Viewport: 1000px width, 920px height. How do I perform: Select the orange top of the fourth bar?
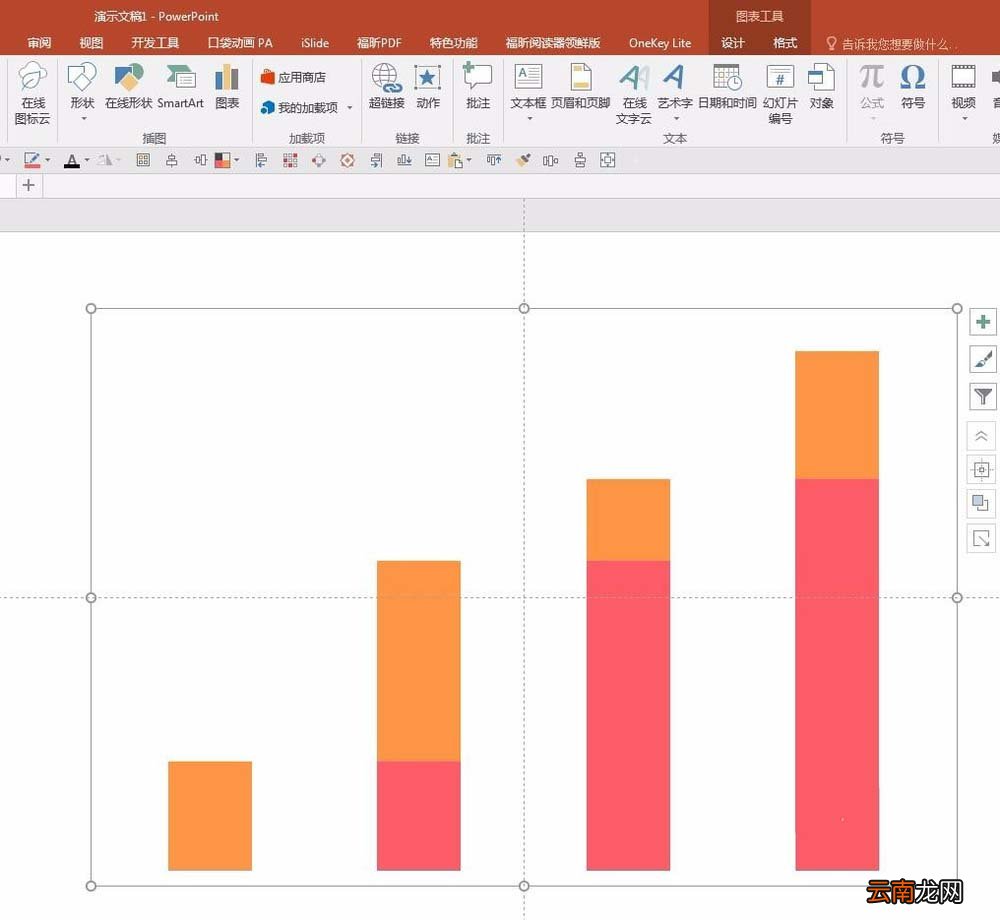[x=837, y=414]
